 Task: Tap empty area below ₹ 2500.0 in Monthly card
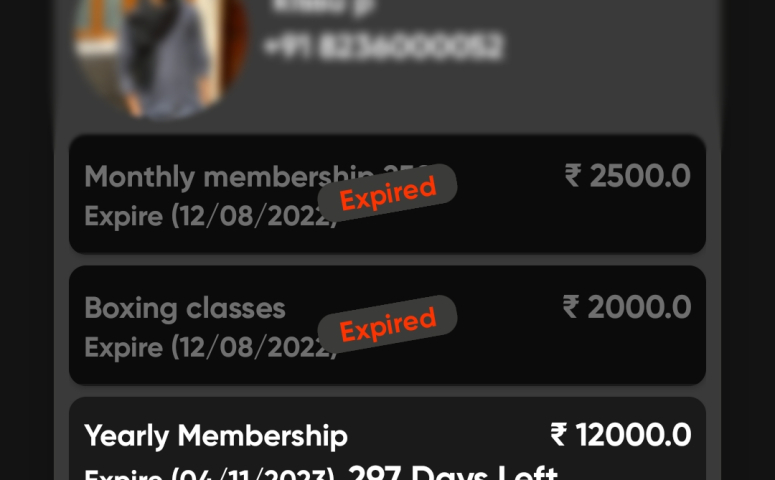point(628,222)
